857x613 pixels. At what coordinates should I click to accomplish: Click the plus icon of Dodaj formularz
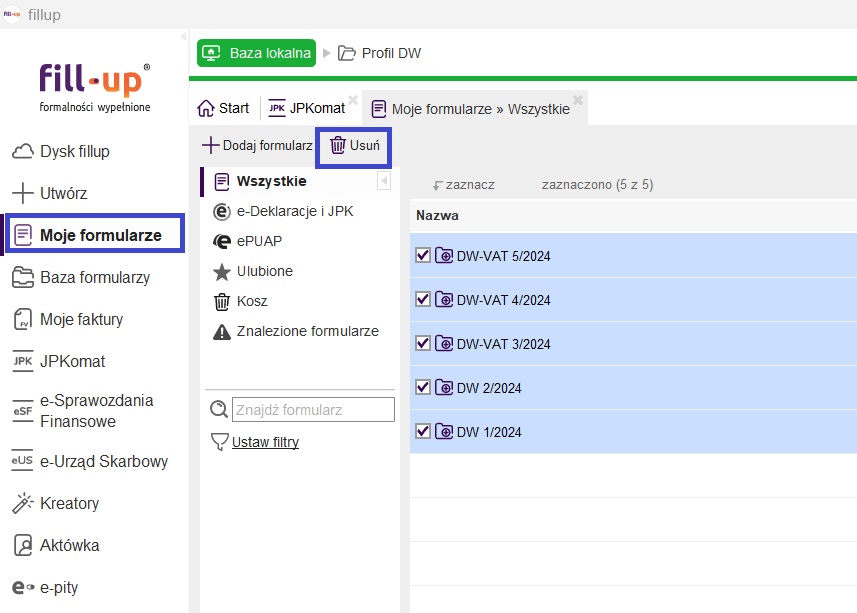210,145
